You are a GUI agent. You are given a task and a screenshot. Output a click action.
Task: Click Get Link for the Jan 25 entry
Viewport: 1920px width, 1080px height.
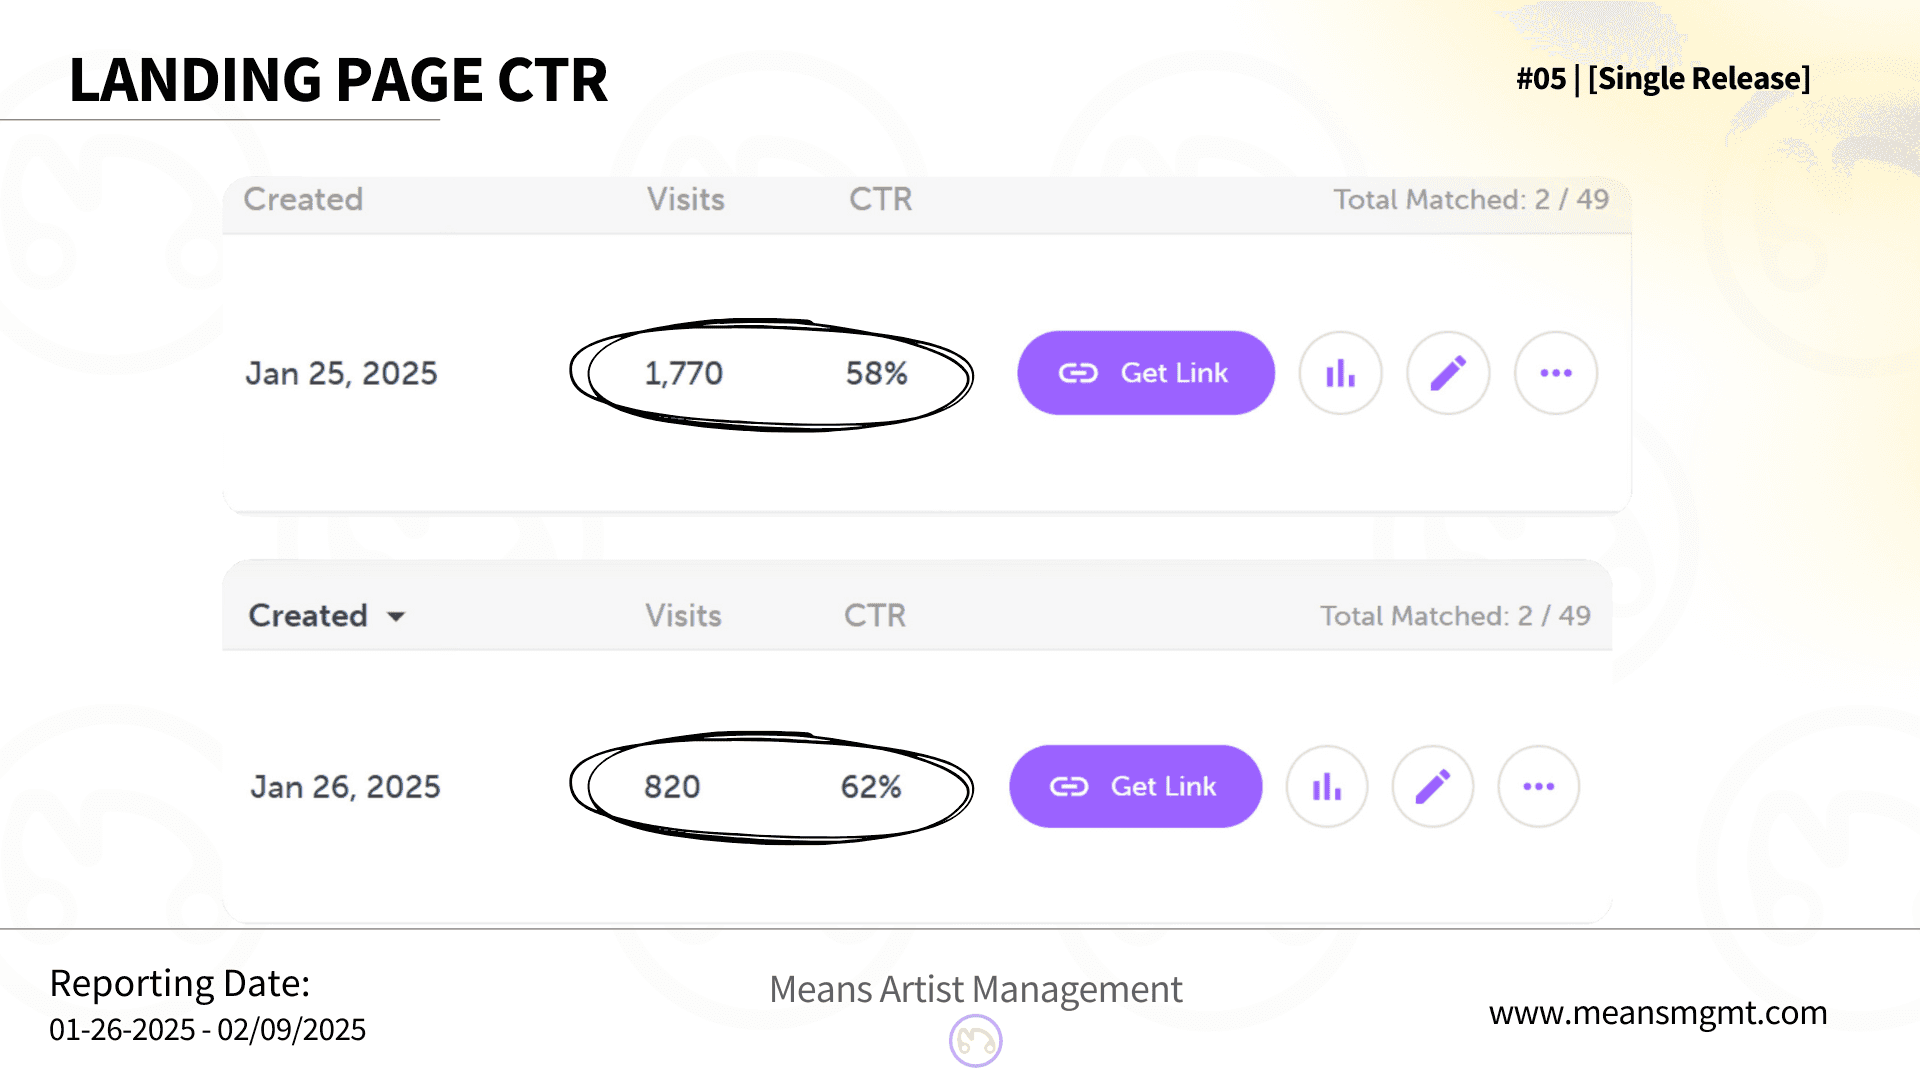point(1146,373)
